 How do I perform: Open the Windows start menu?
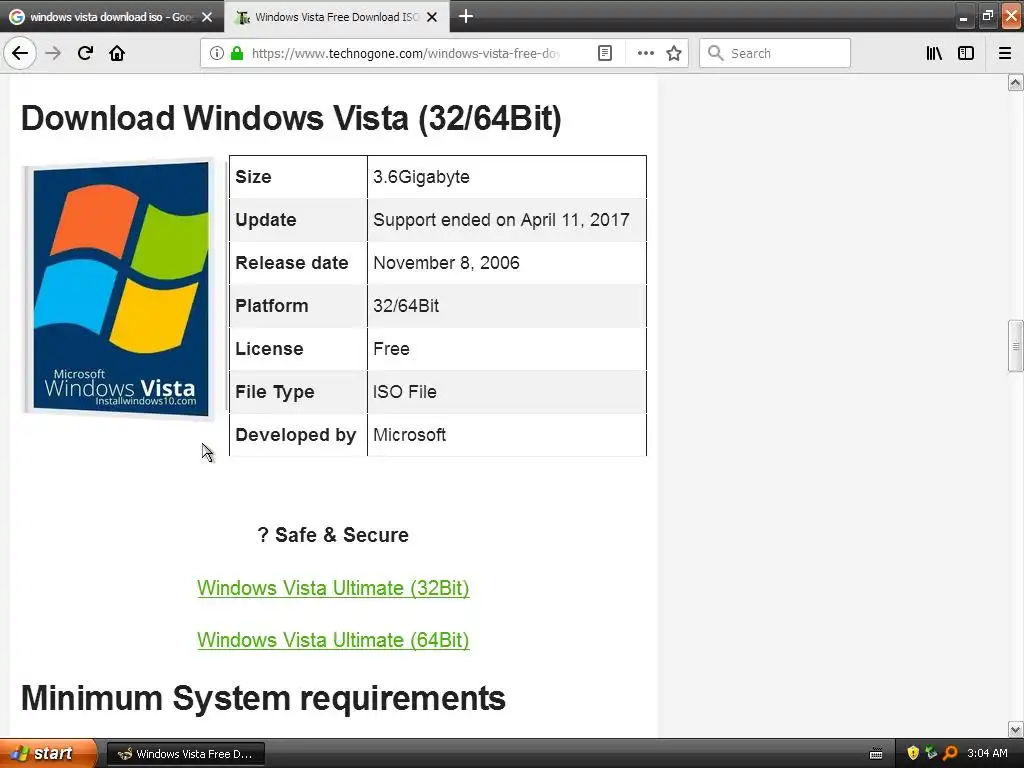pyautogui.click(x=48, y=753)
